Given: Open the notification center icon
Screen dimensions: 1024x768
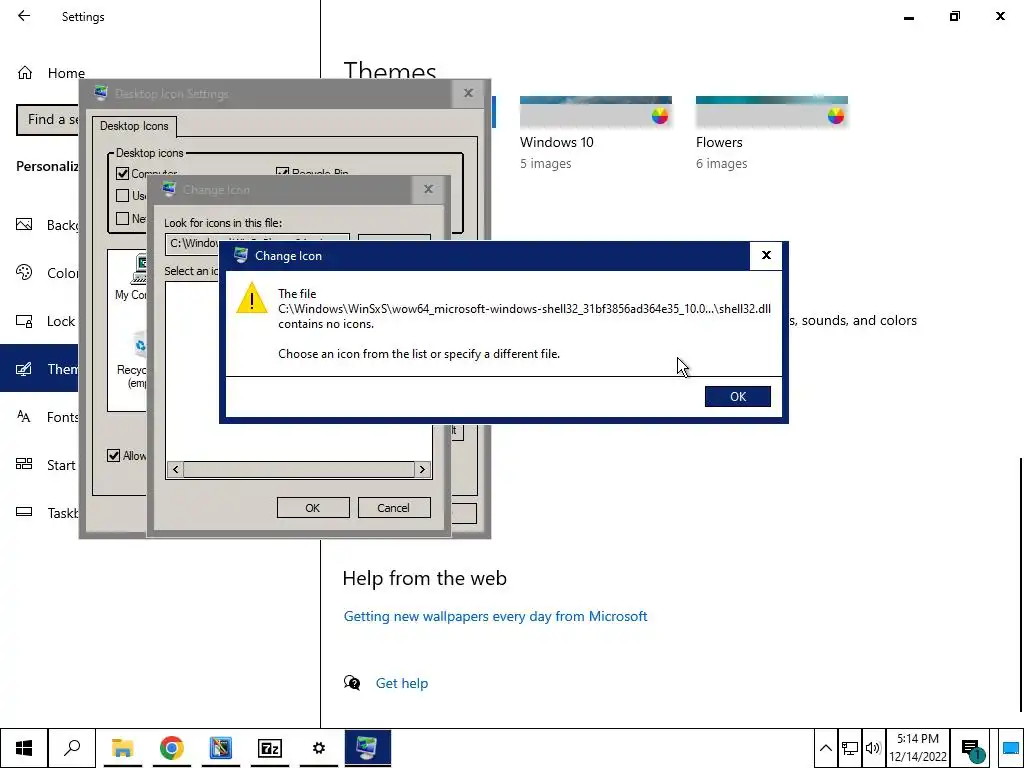Looking at the screenshot, I should [x=972, y=748].
